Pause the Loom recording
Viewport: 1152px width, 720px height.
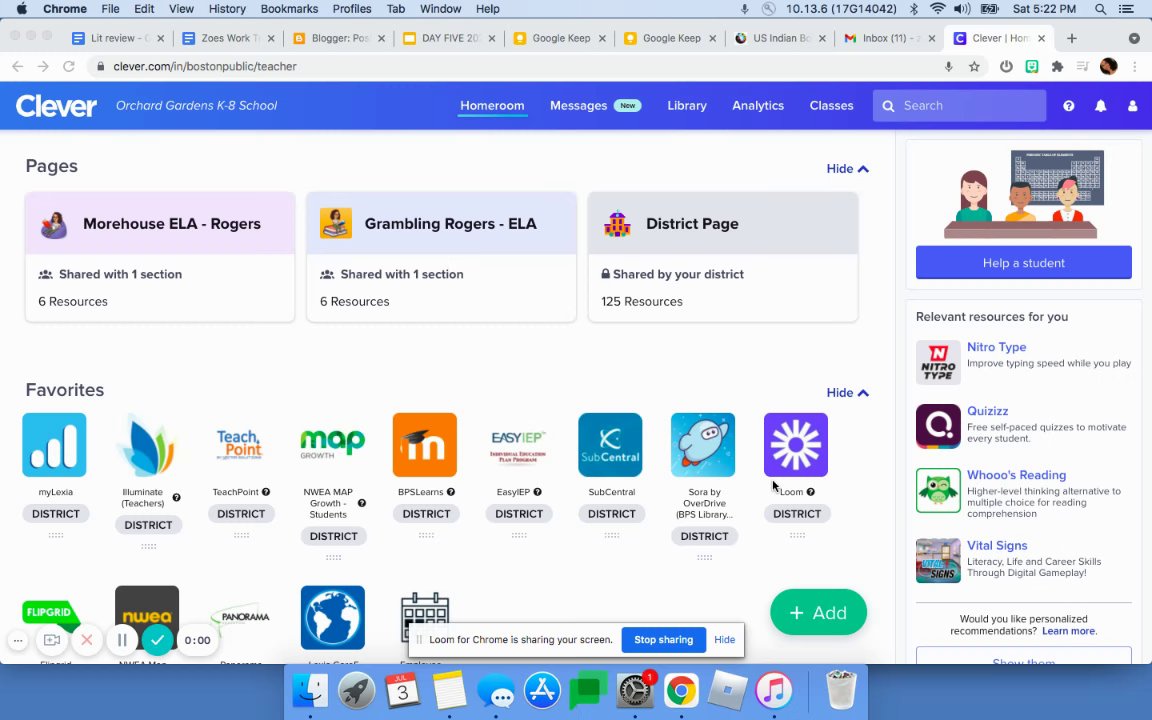[122, 640]
